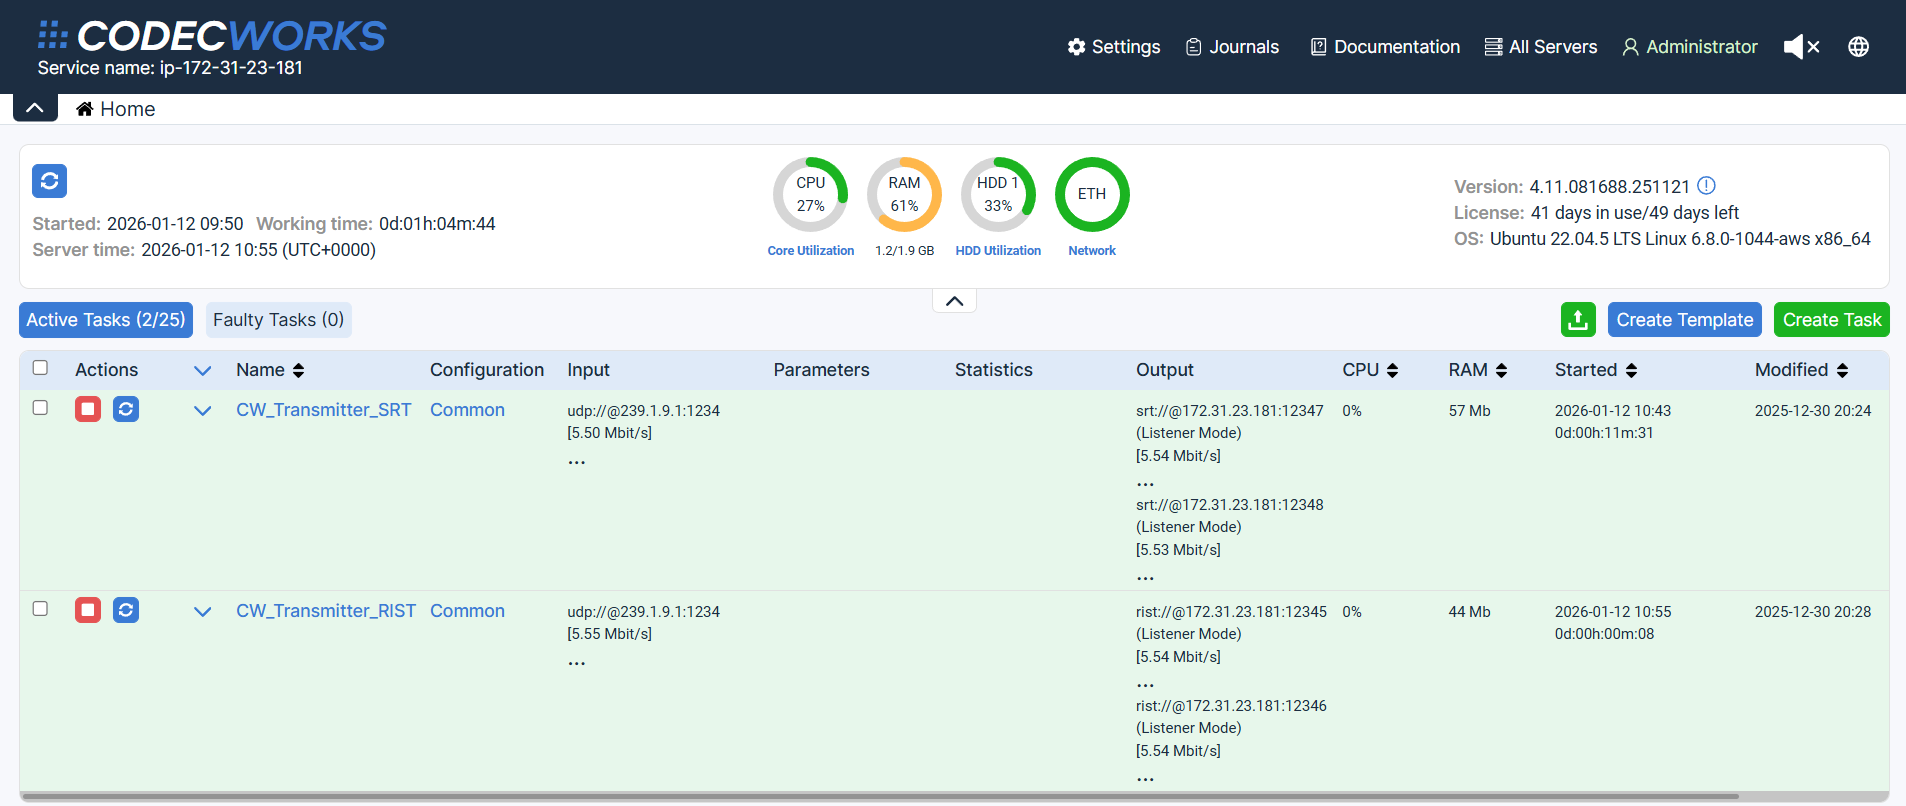
Task: Open the CW_Transmitter_RIST task link
Action: tap(325, 611)
